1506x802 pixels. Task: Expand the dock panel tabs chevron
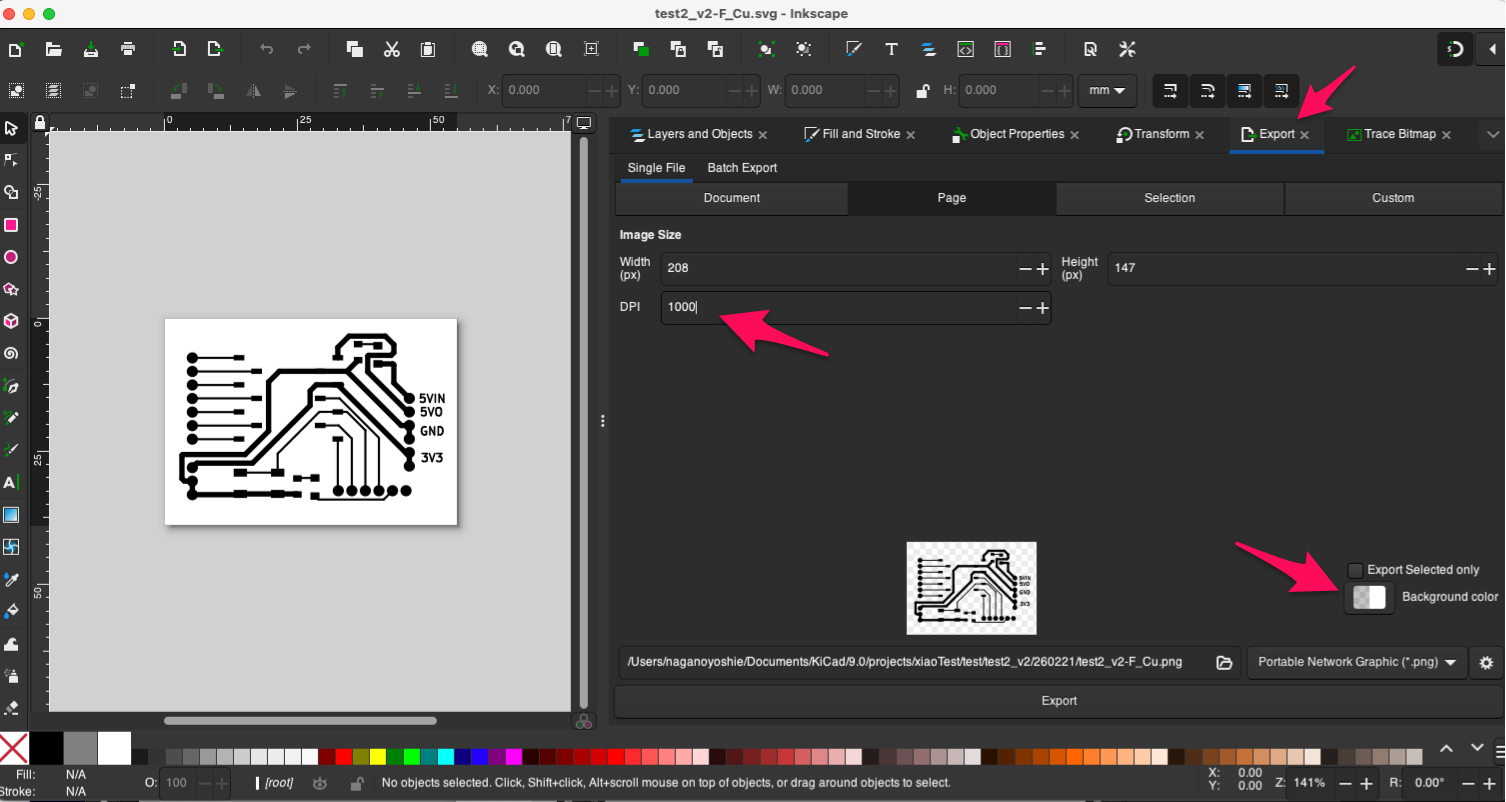pos(1493,134)
